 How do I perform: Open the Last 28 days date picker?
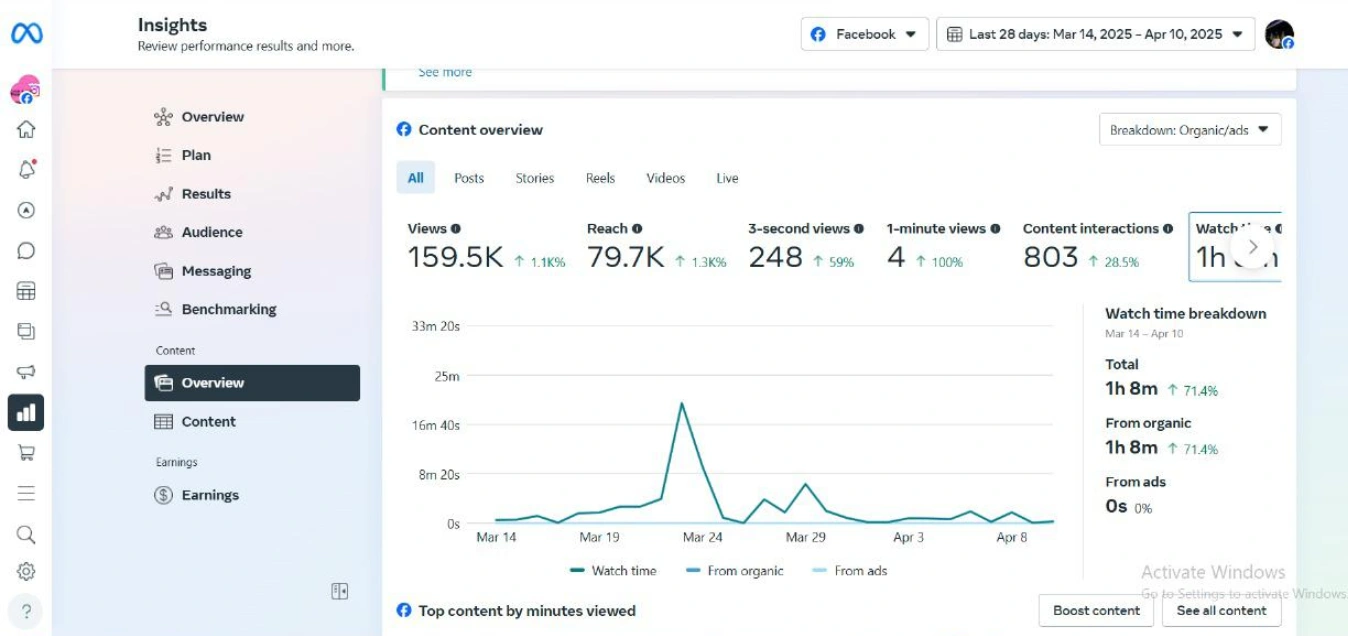point(1095,34)
